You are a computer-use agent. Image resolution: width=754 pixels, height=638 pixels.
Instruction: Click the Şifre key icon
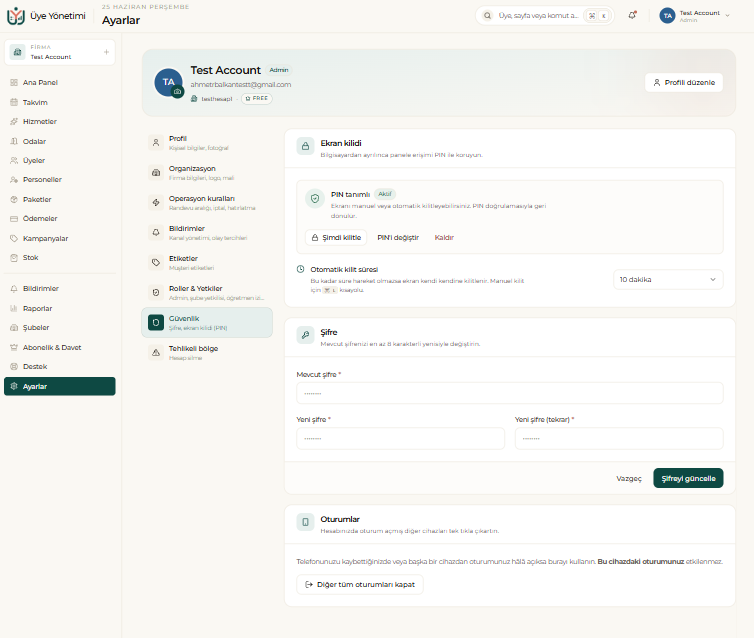tap(305, 335)
